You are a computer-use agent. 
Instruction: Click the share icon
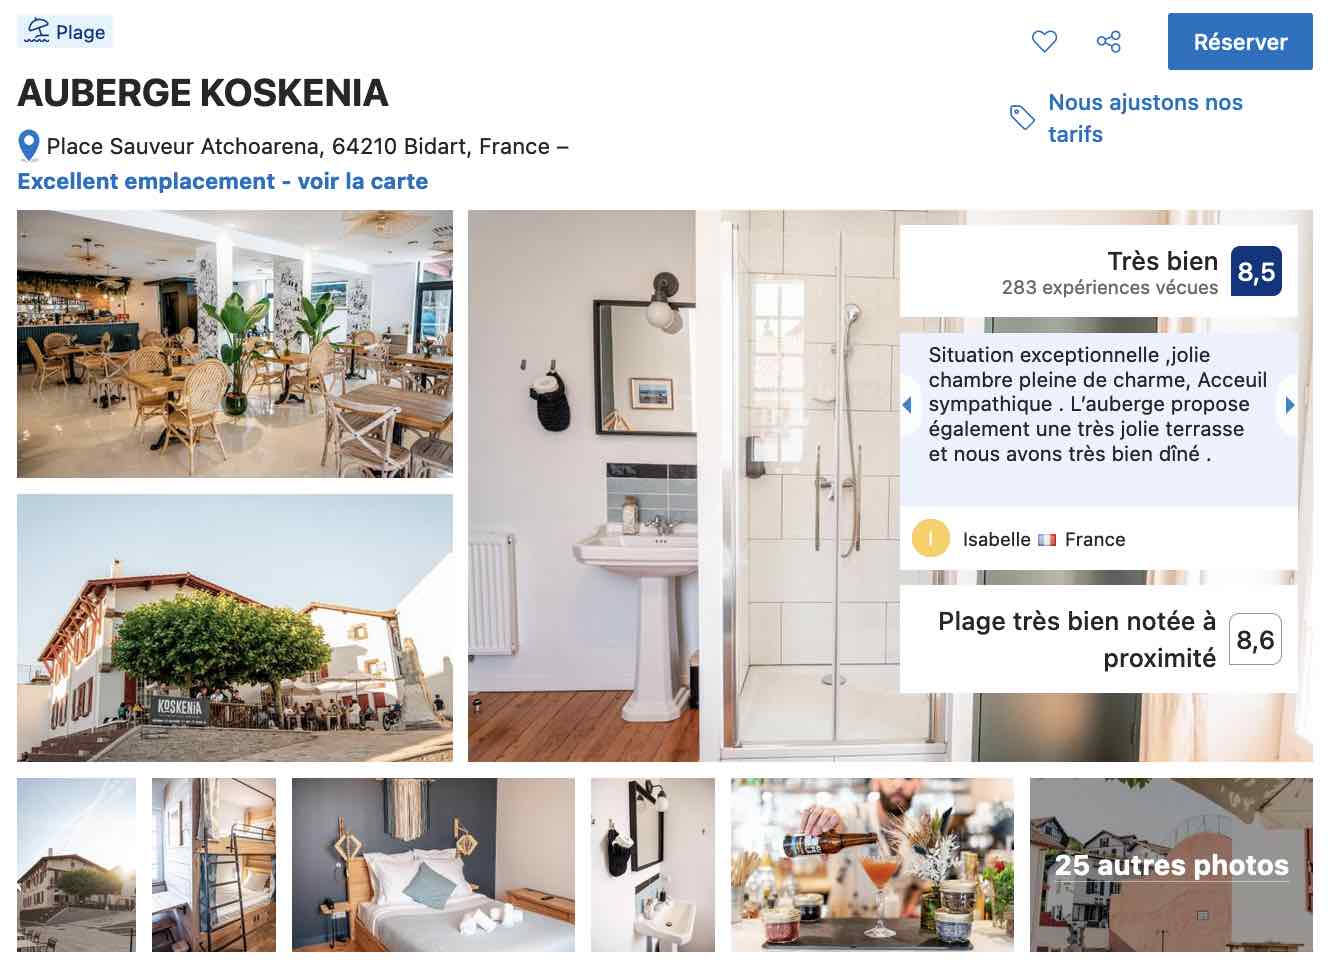coord(1108,41)
